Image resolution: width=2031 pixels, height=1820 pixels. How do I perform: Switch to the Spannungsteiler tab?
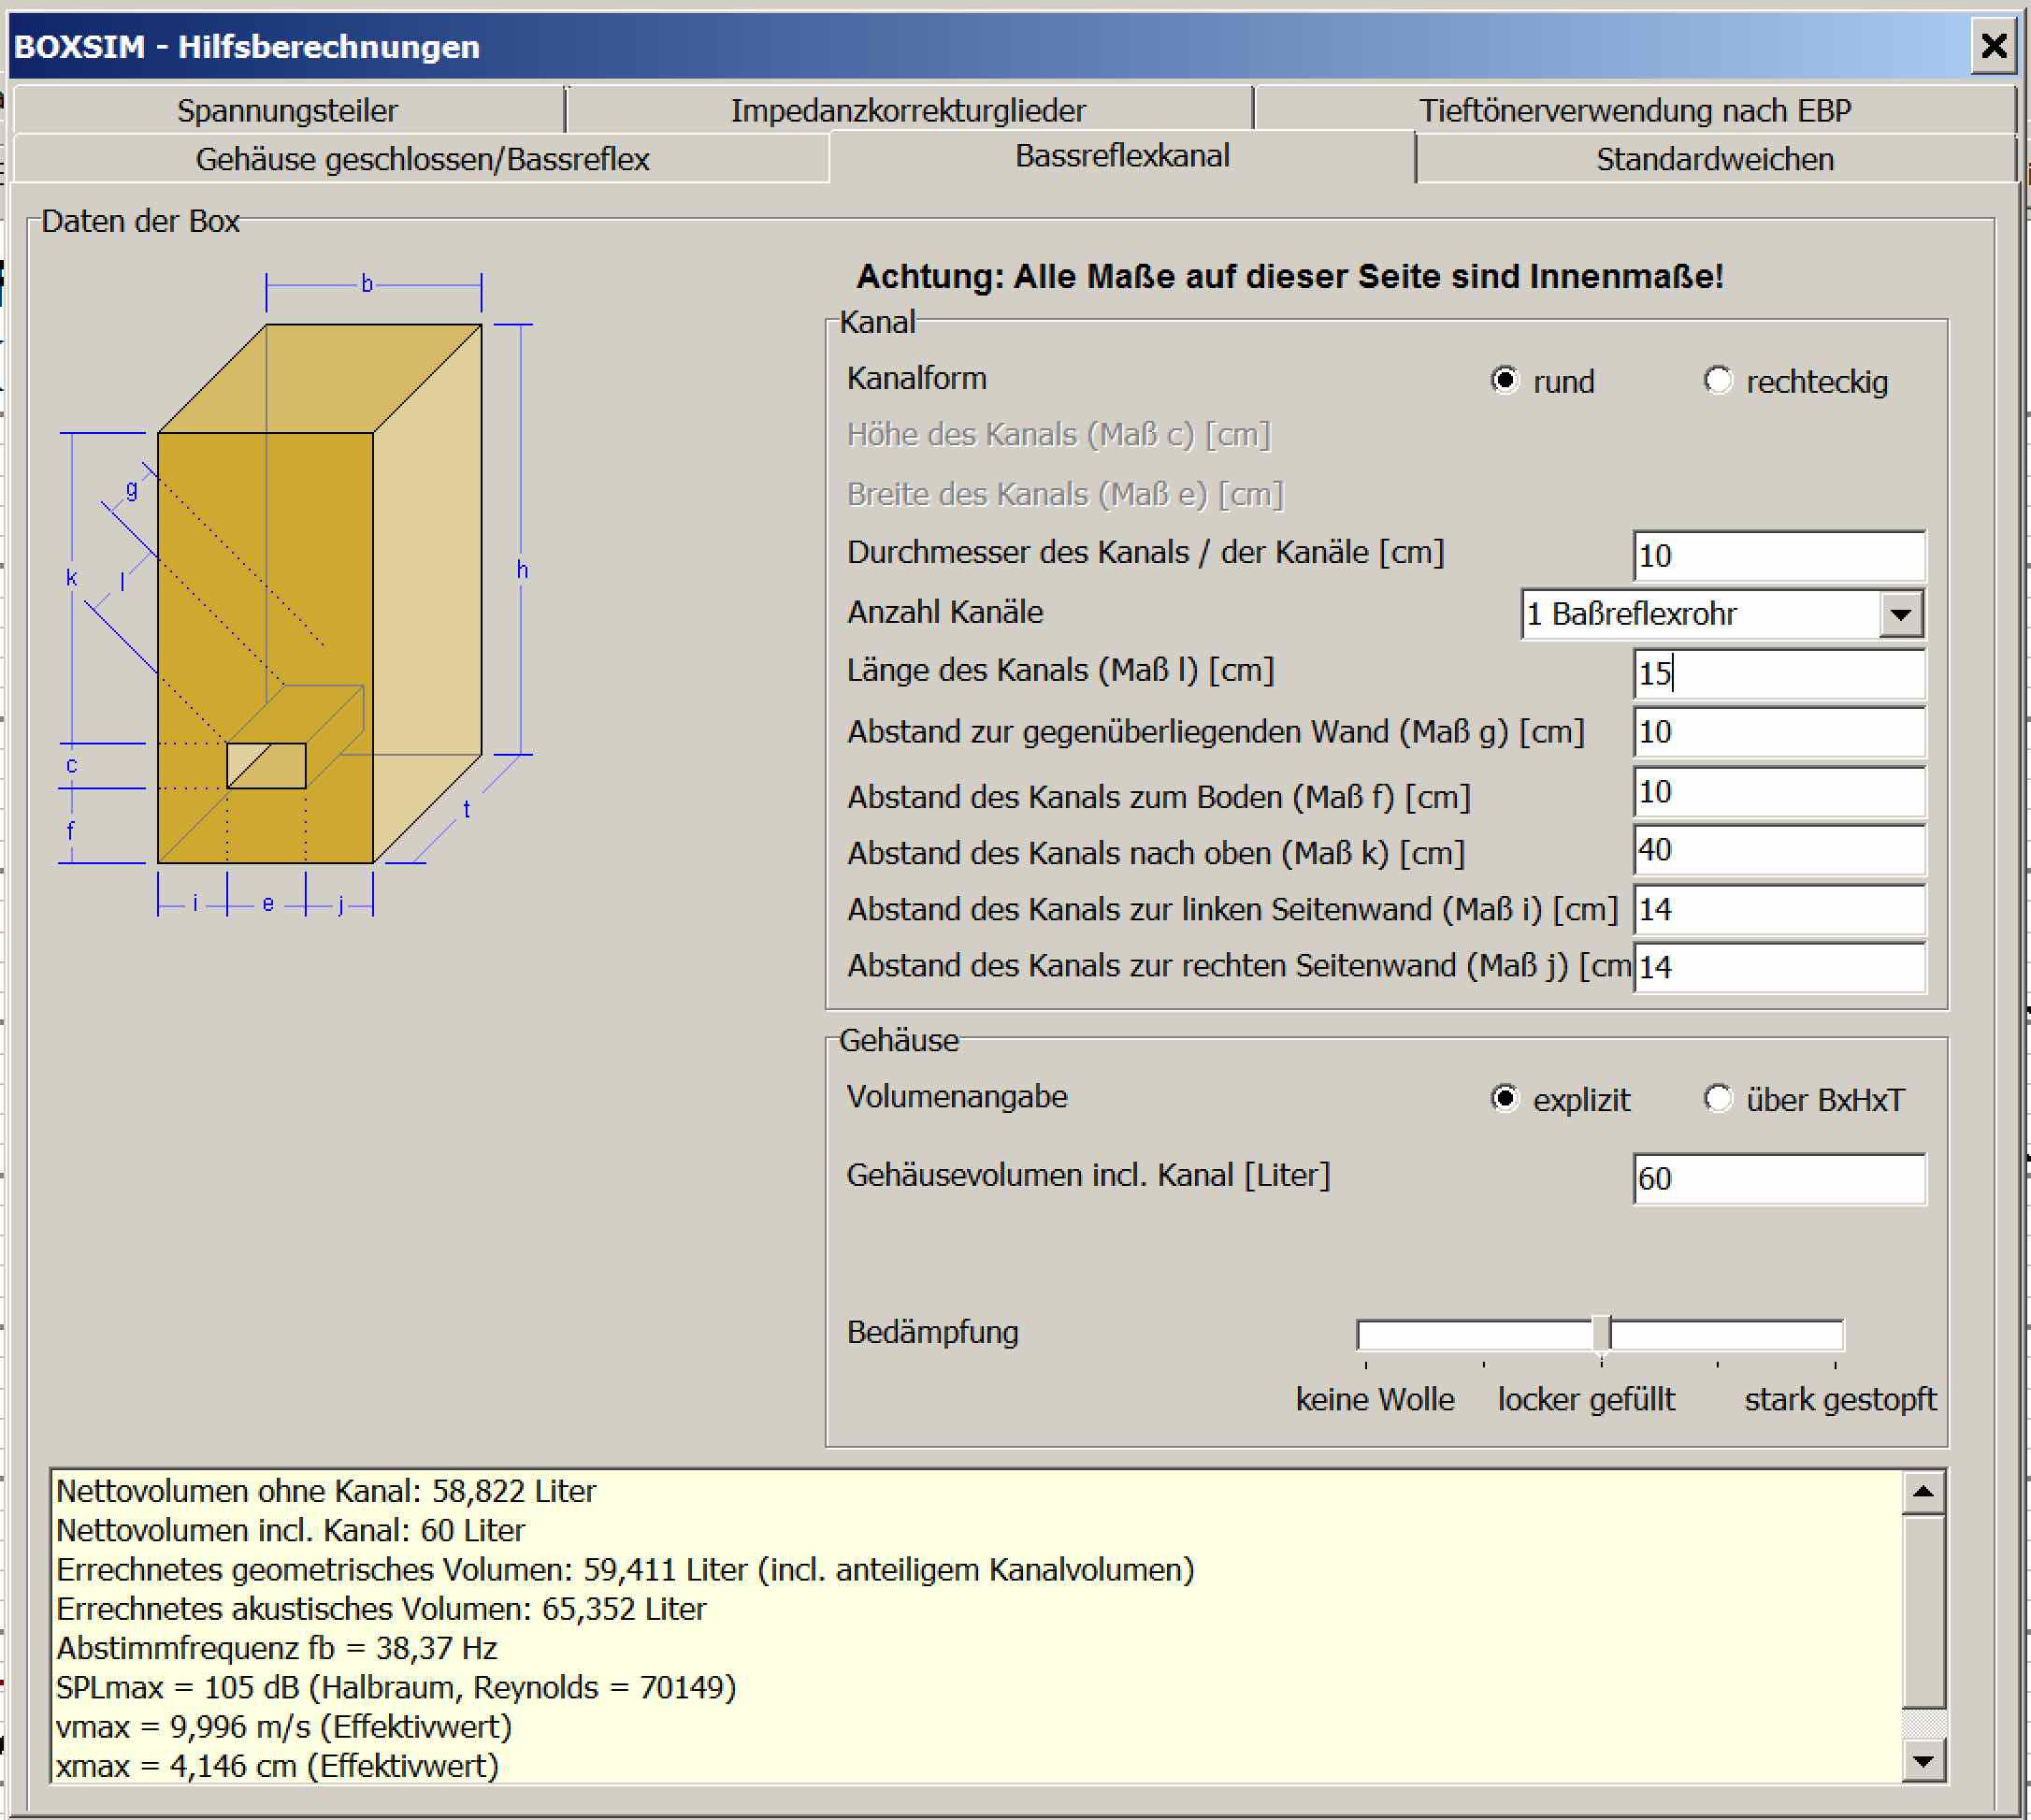[x=287, y=110]
